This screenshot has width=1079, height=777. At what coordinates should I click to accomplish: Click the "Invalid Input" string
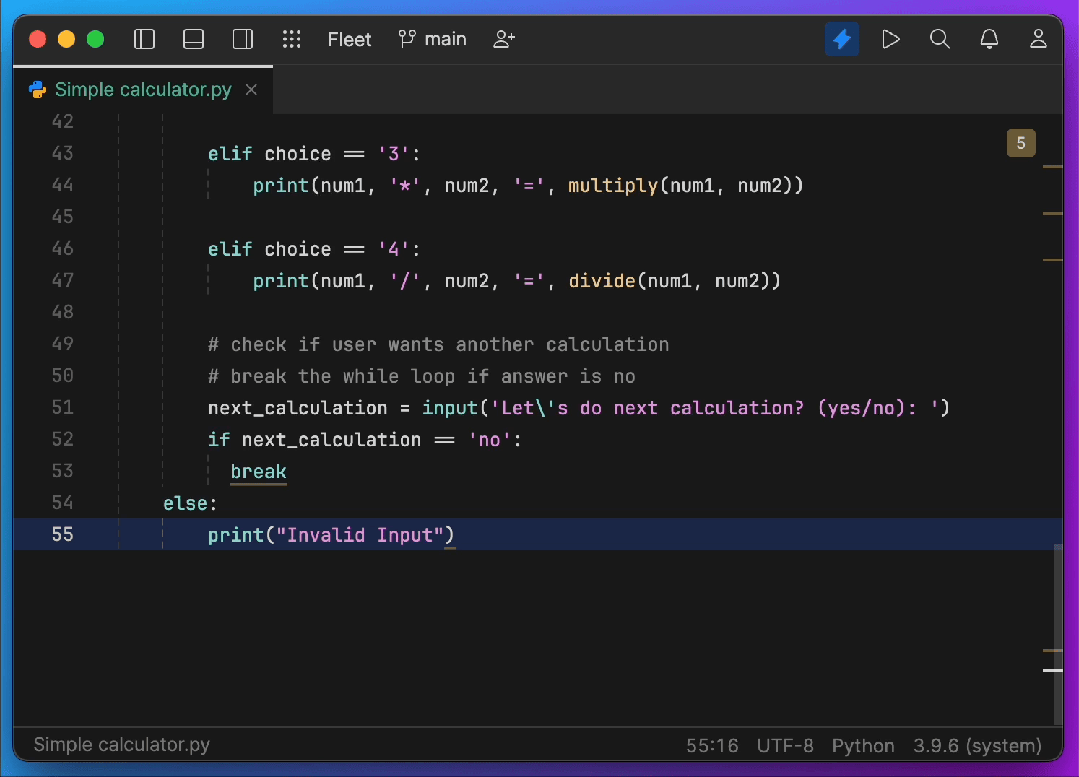(360, 535)
